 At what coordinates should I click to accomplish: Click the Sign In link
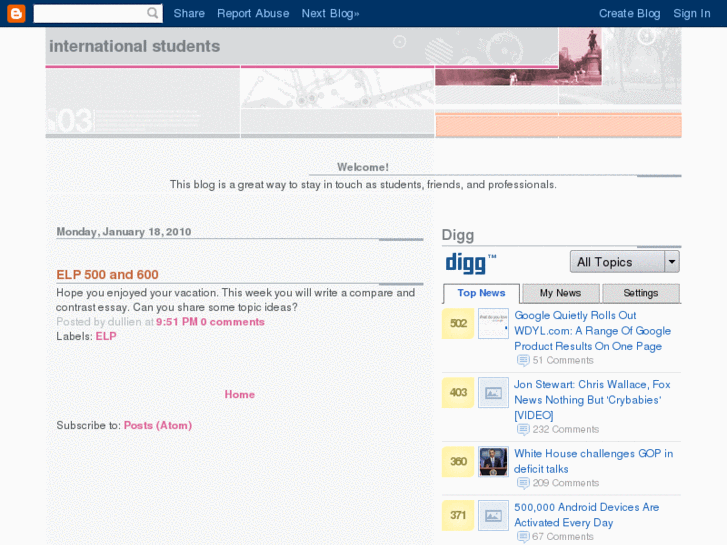(692, 13)
